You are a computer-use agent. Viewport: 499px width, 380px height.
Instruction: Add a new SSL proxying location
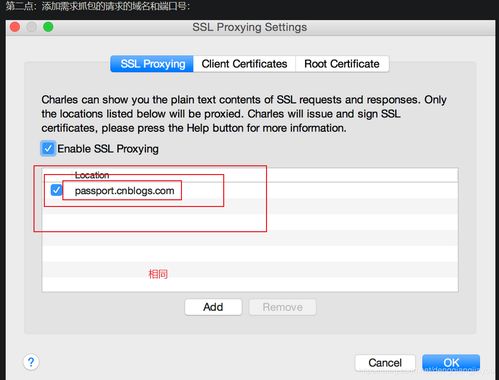pyautogui.click(x=213, y=307)
